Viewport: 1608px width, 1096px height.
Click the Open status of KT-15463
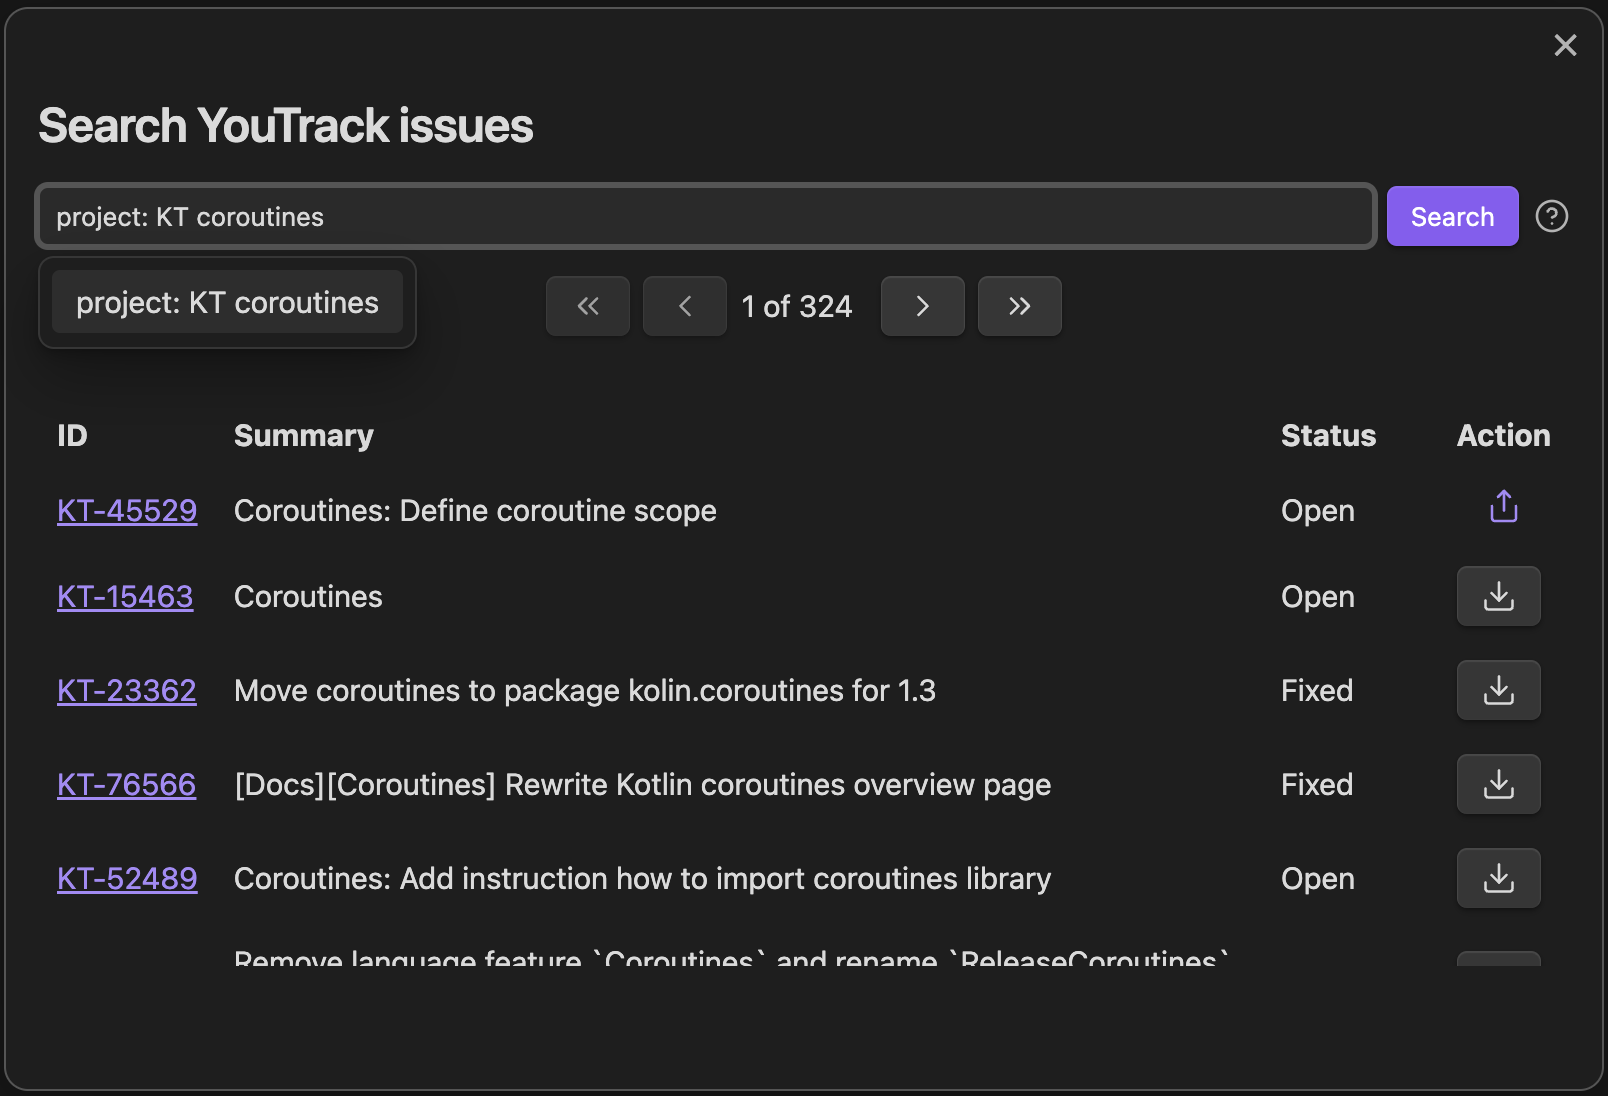click(1318, 597)
